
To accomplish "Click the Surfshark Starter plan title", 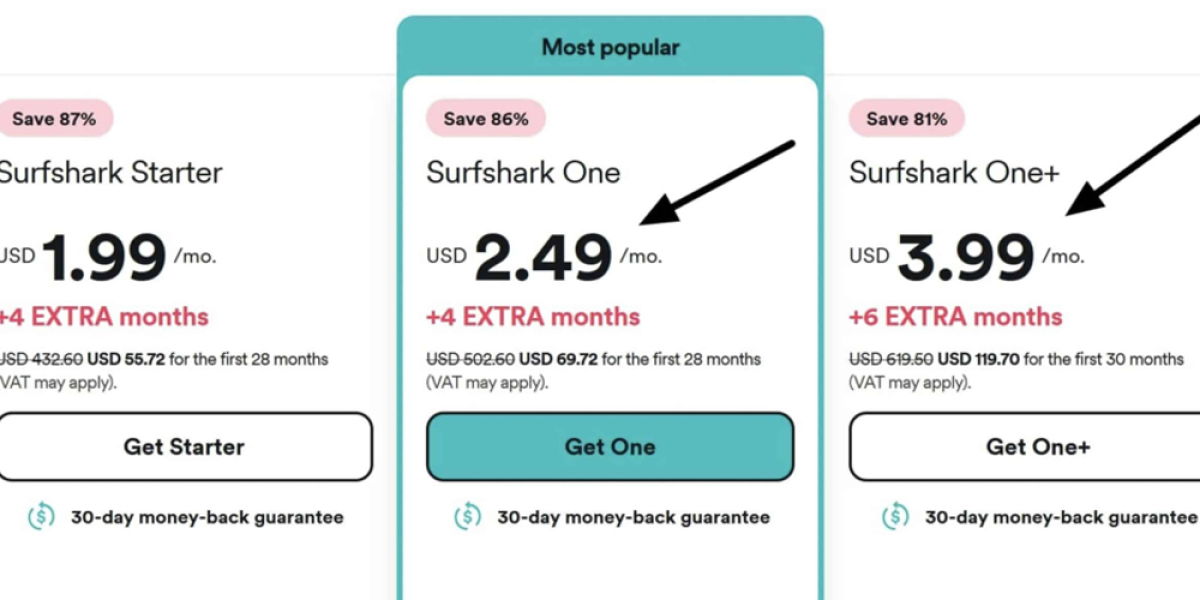I will pos(110,172).
